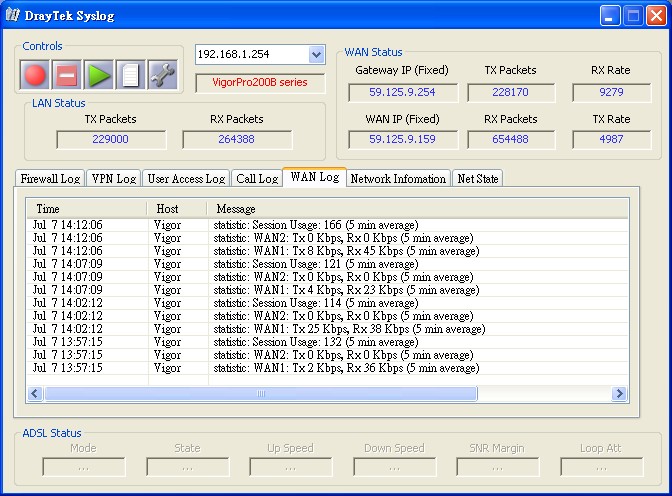This screenshot has height=496, width=672.
Task: Select the Session Usage: 166 log row
Action: [328, 225]
